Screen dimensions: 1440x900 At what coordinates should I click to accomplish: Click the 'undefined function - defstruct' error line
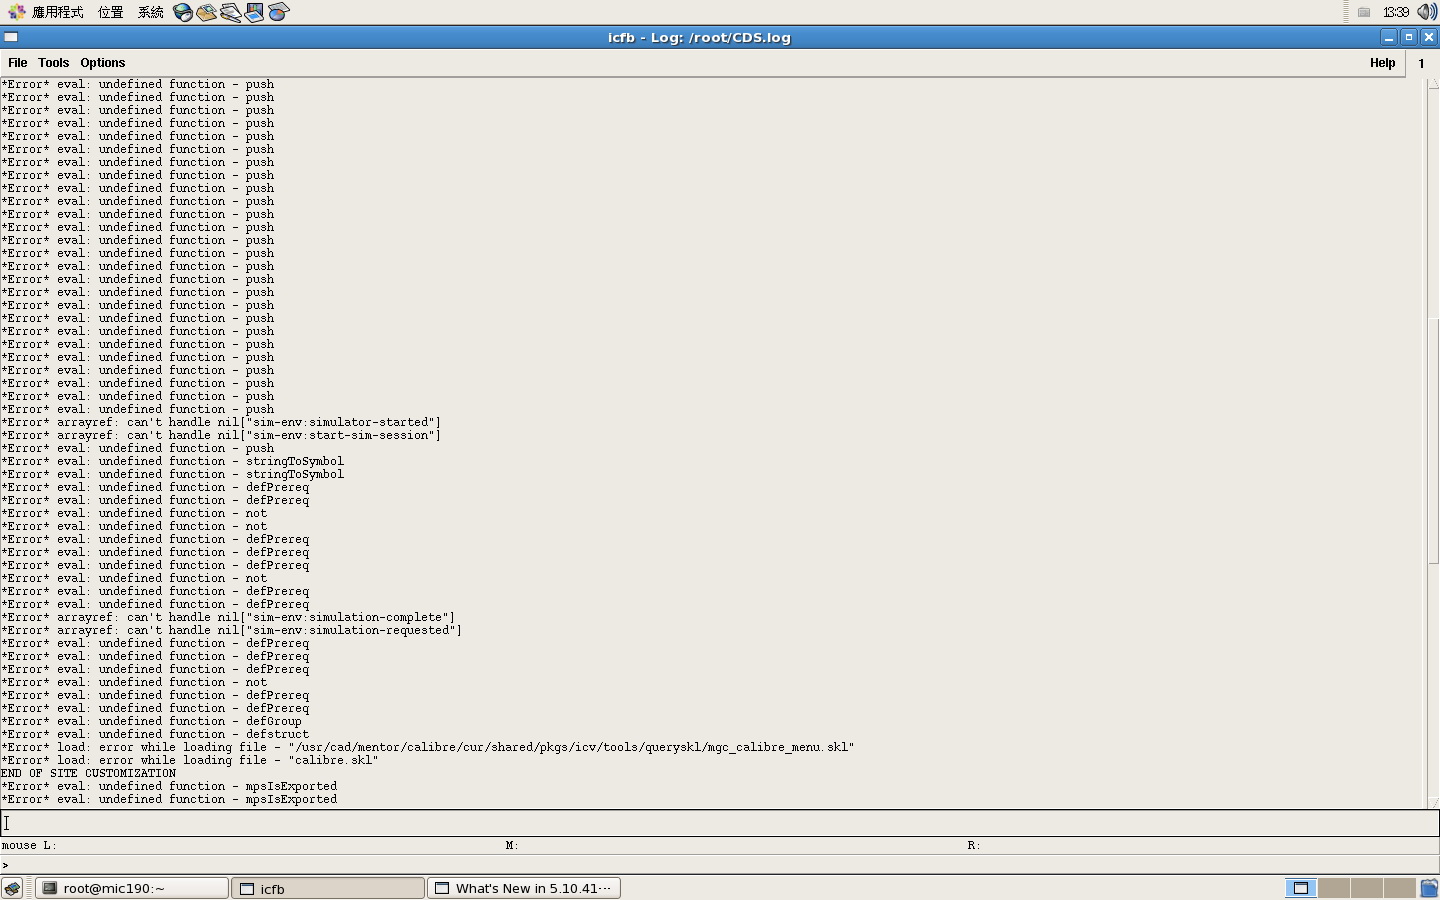(x=155, y=734)
